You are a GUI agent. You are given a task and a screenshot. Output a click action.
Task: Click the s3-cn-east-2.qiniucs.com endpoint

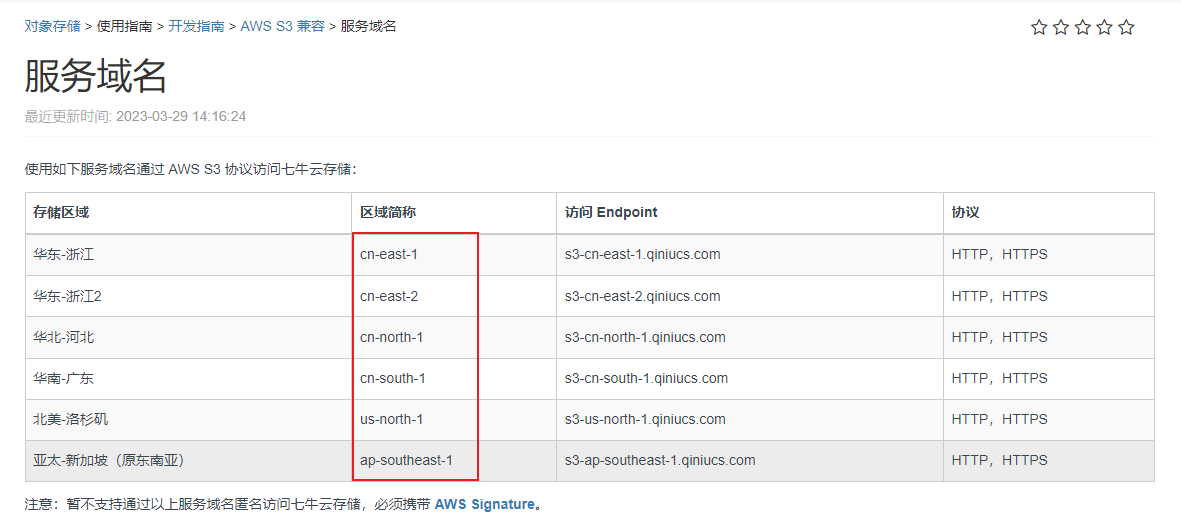click(x=642, y=296)
